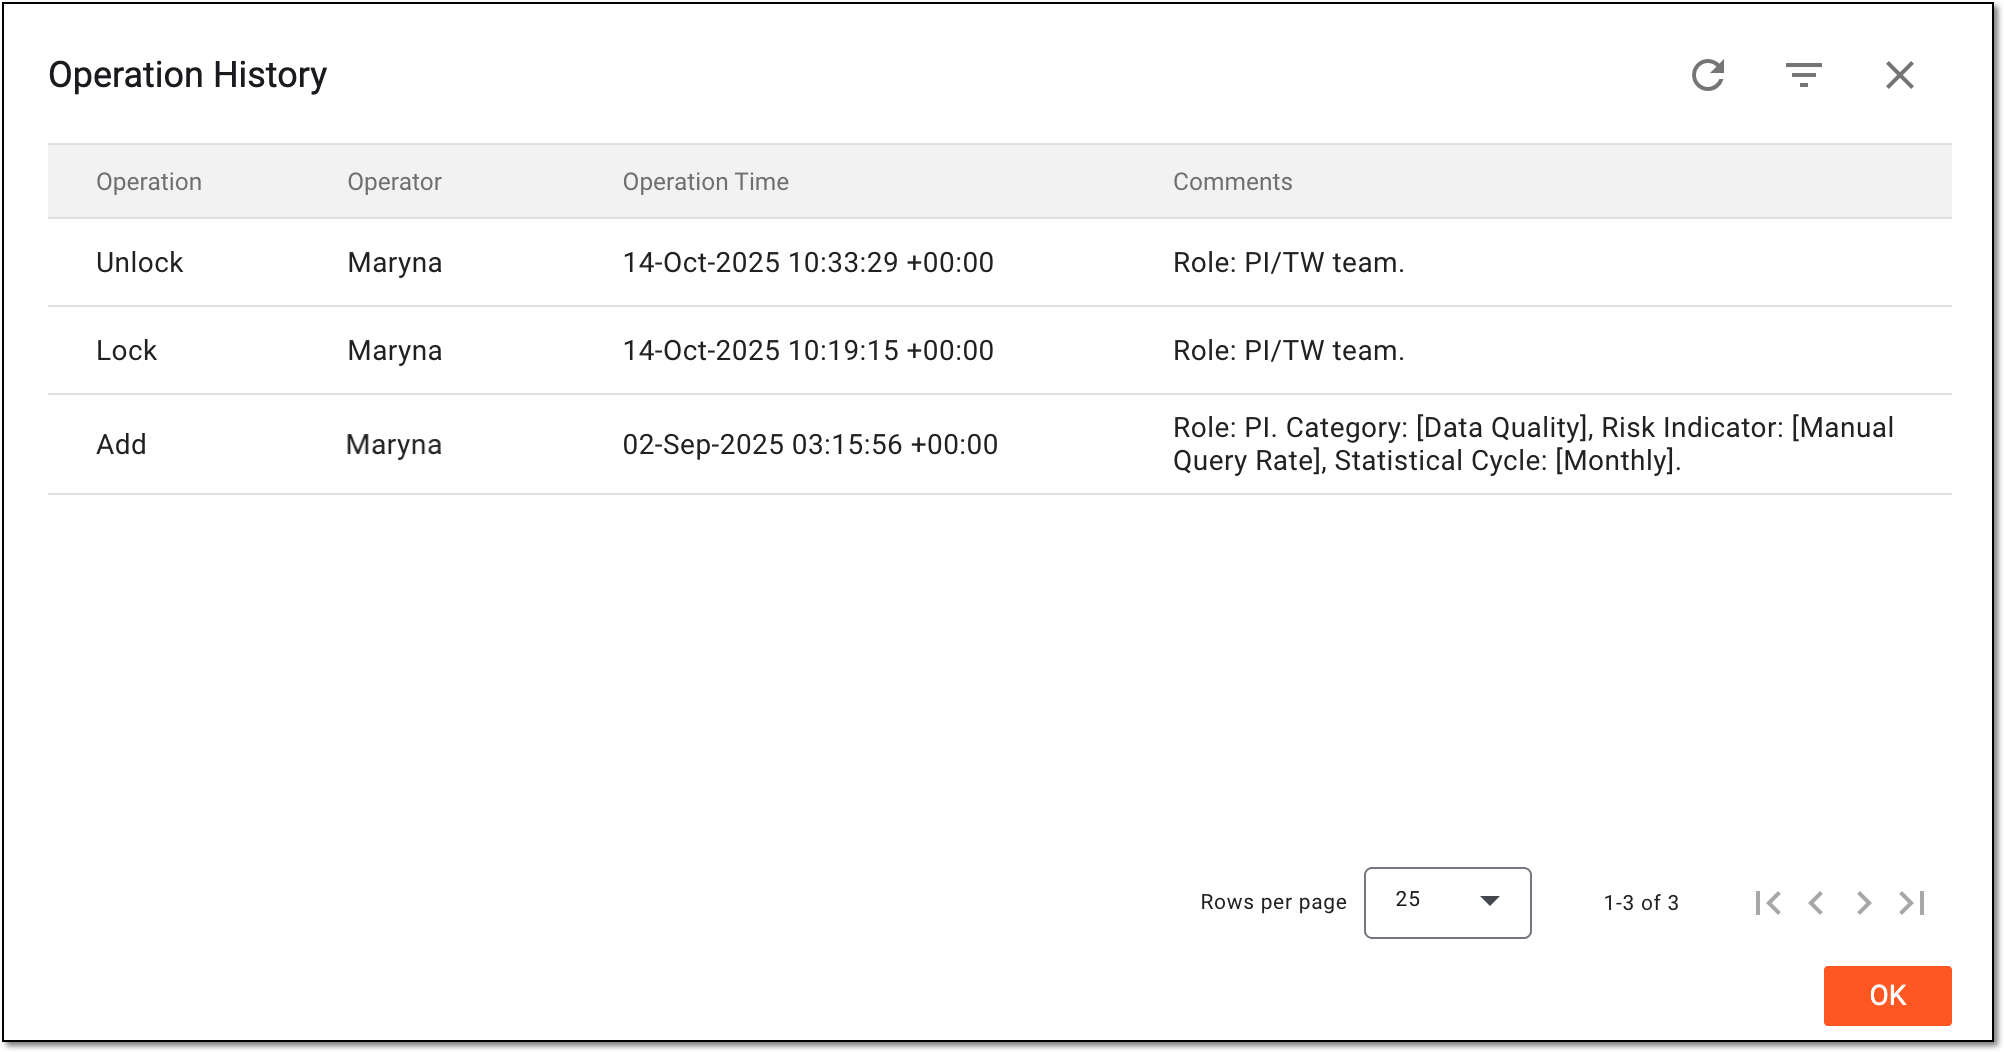The image size is (2004, 1052).
Task: Sort by the Operation Time column header
Action: [x=705, y=182]
